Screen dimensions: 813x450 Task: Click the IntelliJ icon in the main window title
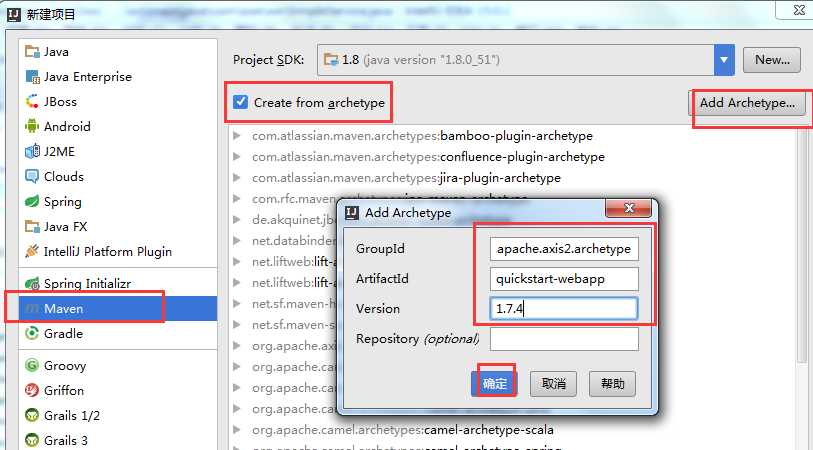coord(14,15)
